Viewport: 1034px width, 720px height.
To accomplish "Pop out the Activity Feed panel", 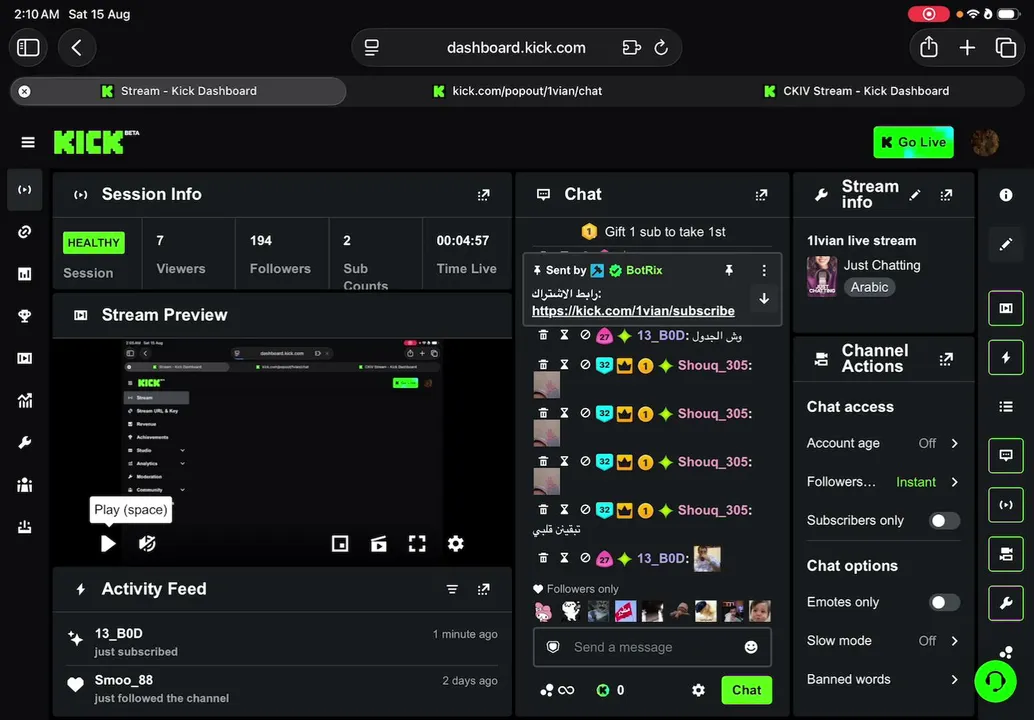I will click(x=483, y=589).
